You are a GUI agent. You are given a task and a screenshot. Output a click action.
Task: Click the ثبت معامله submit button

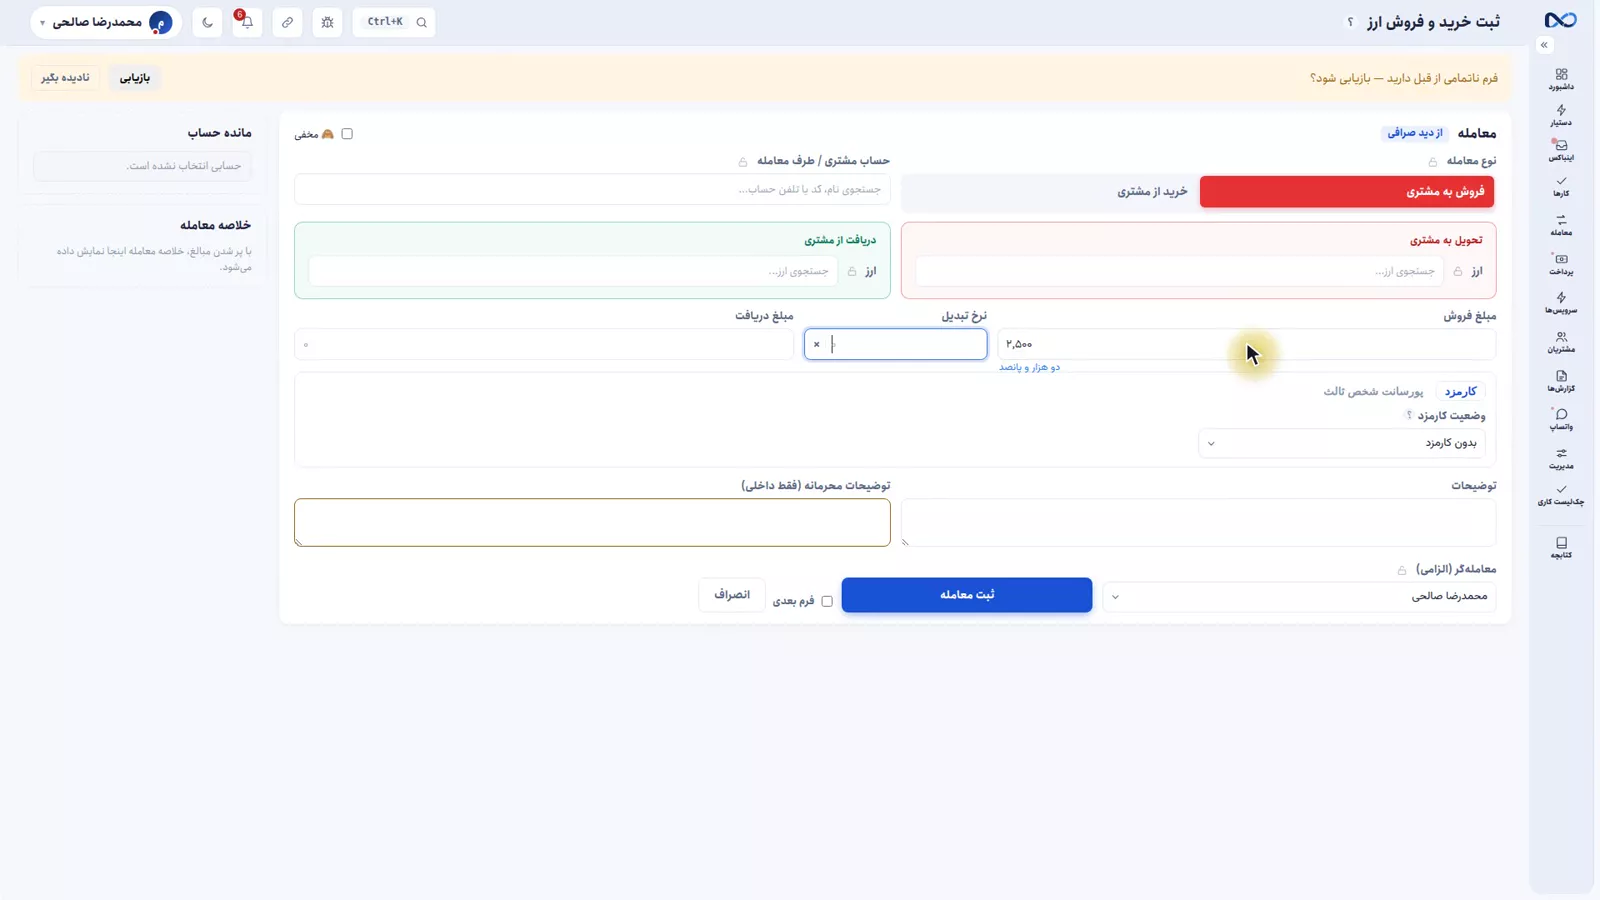[x=967, y=595]
